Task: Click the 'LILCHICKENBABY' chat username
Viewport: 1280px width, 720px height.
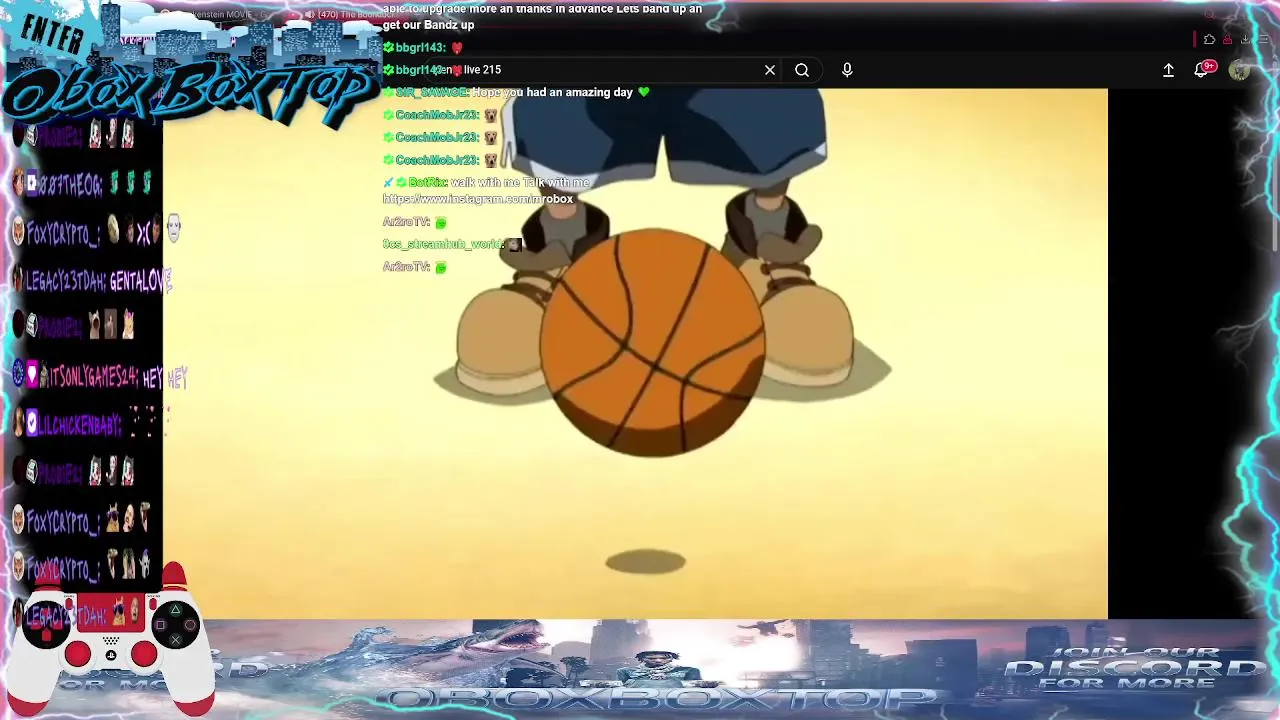Action: (80, 425)
